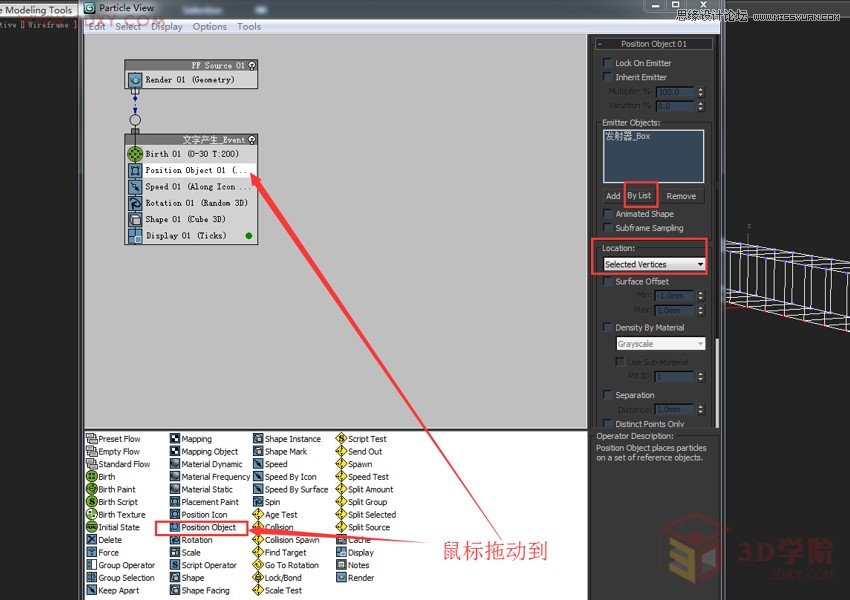Open the Options menu in Particle View
850x600 pixels.
point(208,27)
